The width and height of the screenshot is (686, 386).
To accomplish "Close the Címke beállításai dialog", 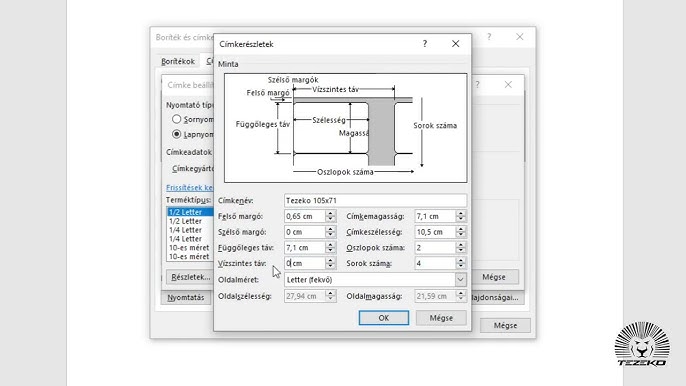I will (x=508, y=84).
